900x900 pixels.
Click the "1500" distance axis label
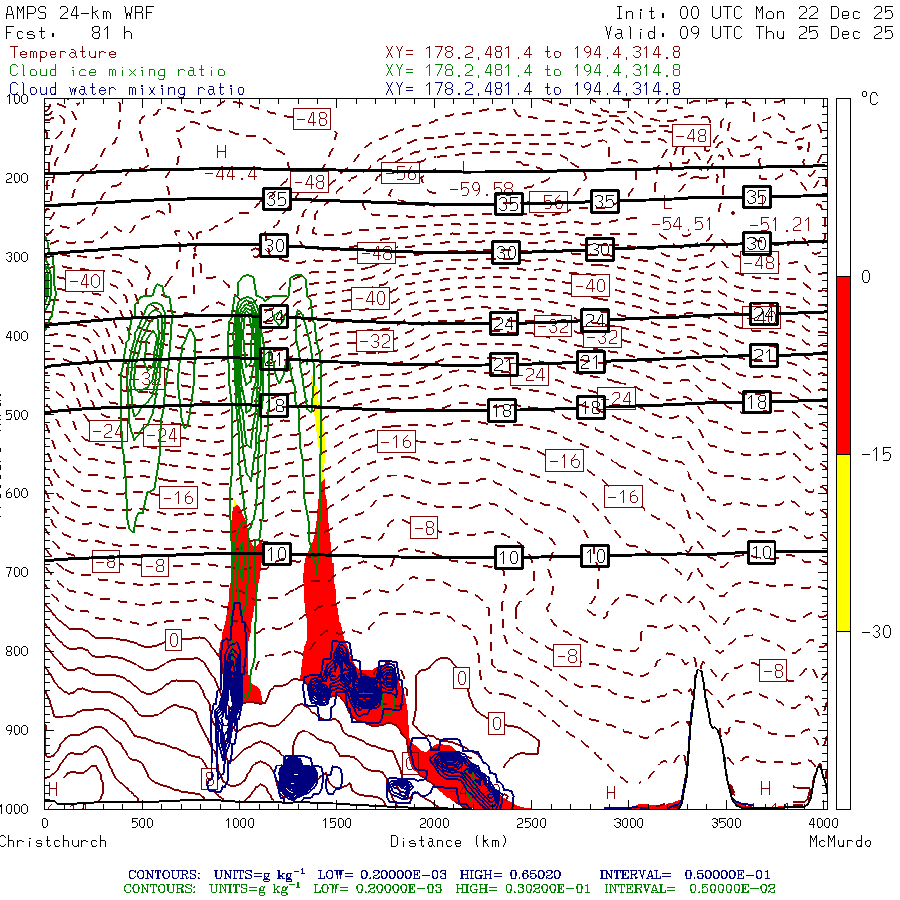coord(336,823)
